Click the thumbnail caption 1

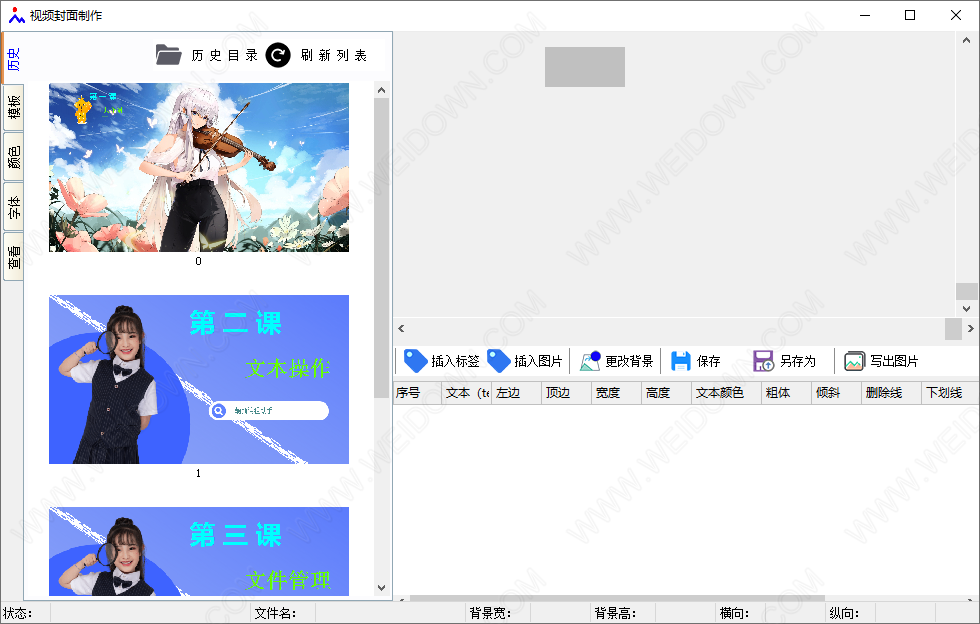click(198, 473)
